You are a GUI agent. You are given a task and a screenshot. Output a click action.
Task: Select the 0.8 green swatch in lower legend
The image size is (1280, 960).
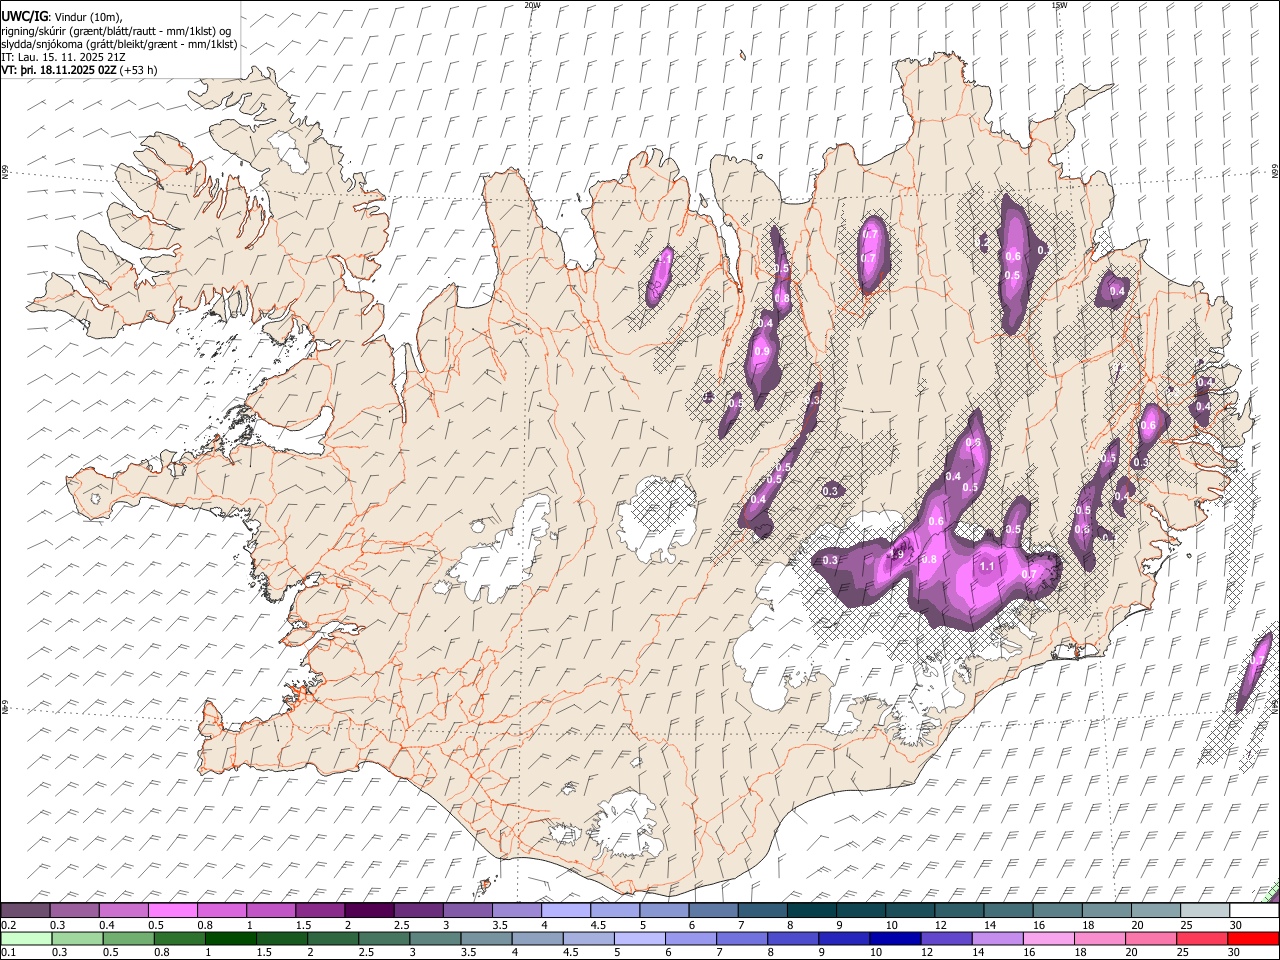click(x=180, y=938)
